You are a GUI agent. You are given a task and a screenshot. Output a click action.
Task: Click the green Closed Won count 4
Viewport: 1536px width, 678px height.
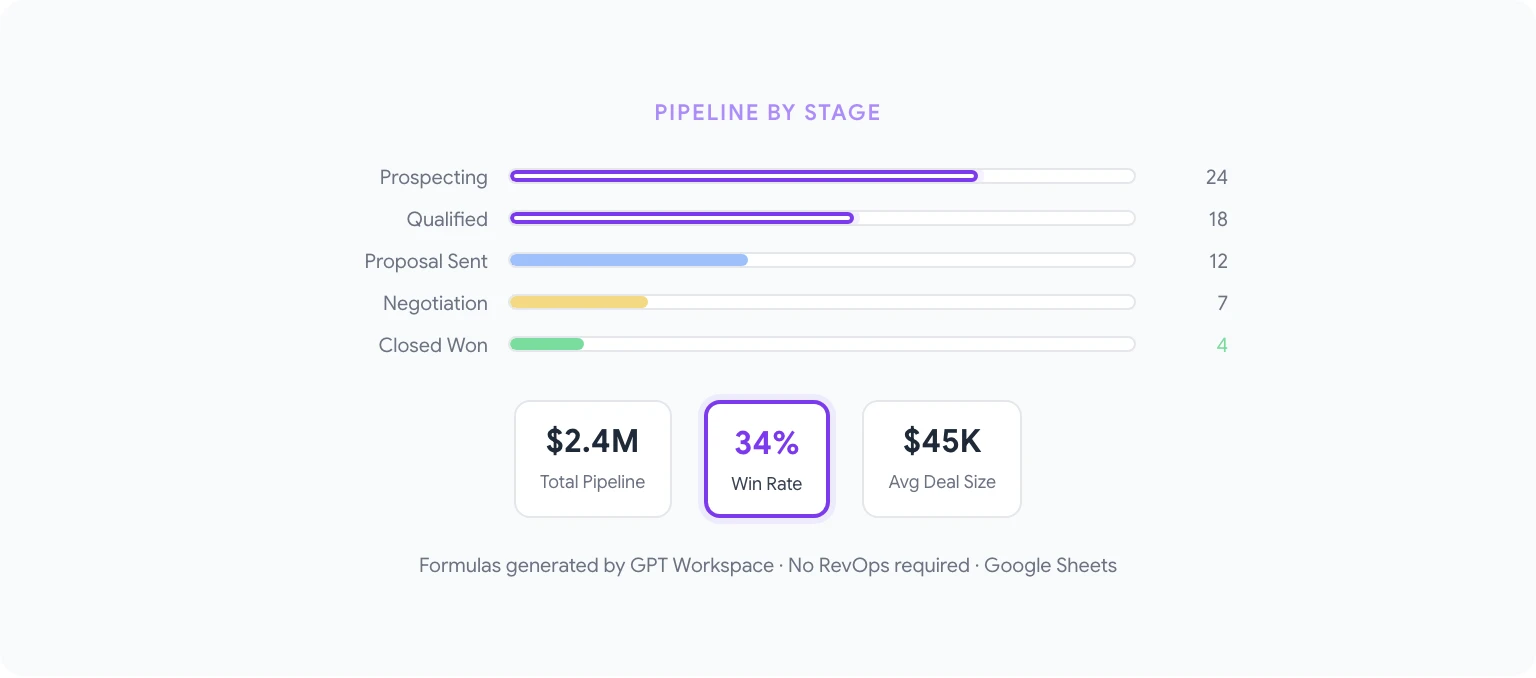click(x=1221, y=345)
